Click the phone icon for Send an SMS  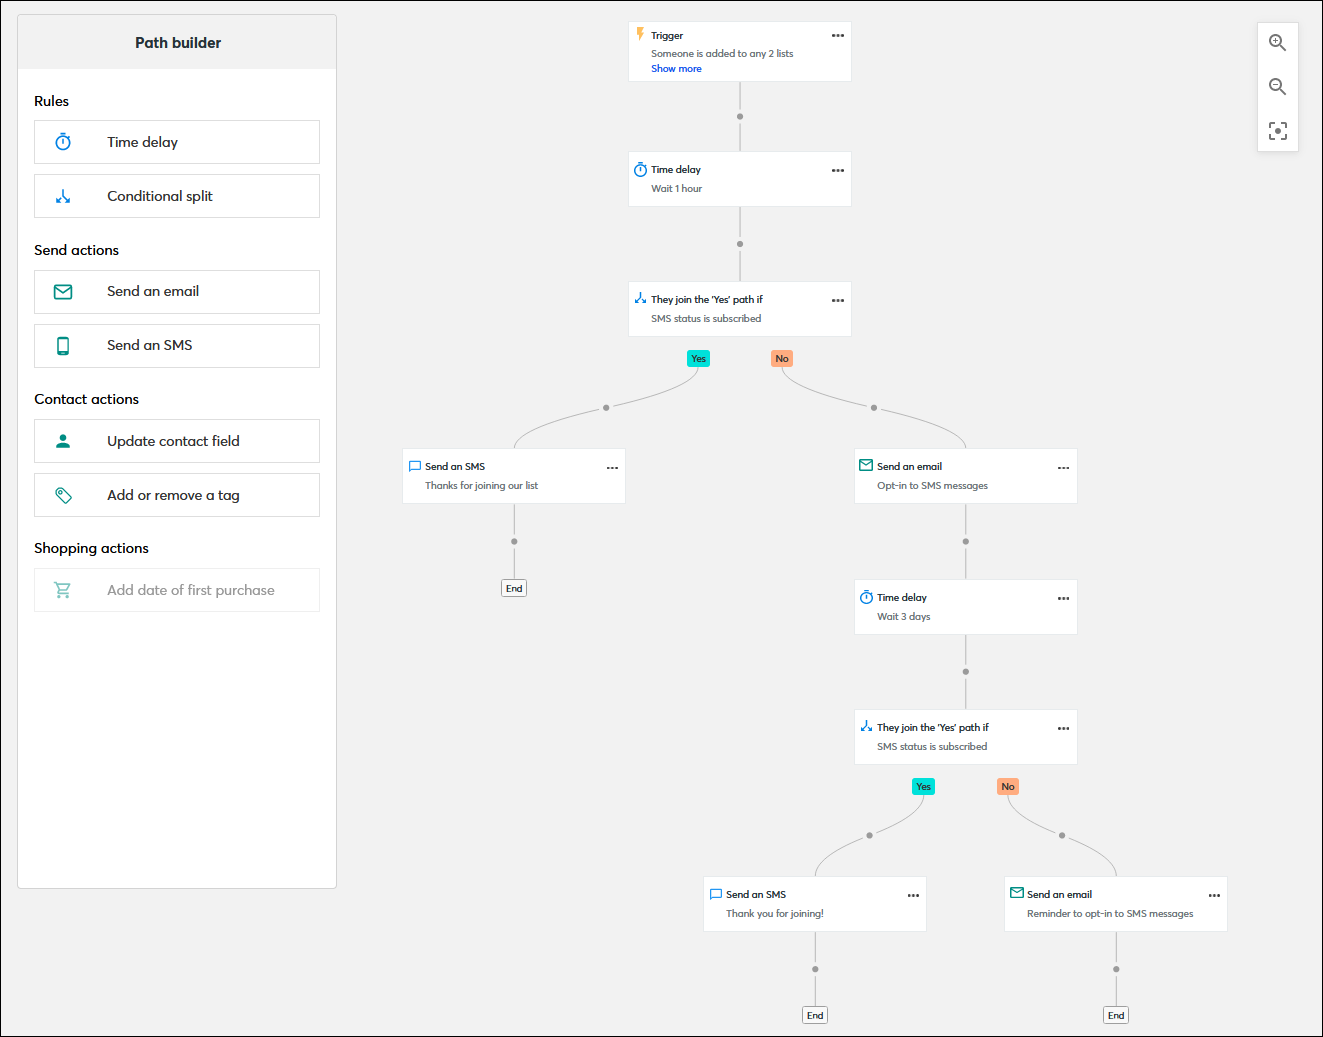63,346
